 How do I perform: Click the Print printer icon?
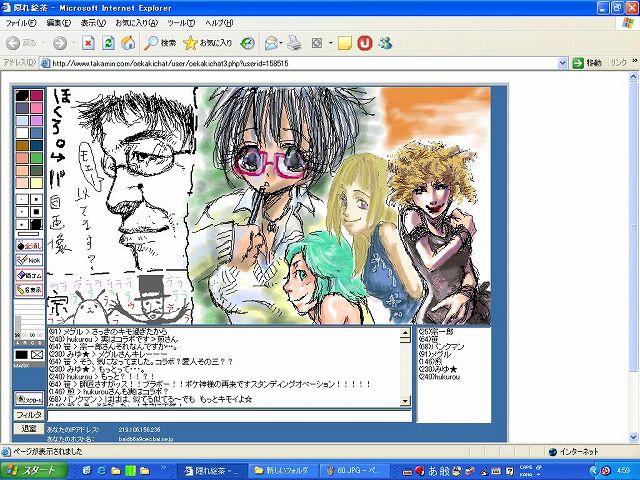[x=294, y=43]
